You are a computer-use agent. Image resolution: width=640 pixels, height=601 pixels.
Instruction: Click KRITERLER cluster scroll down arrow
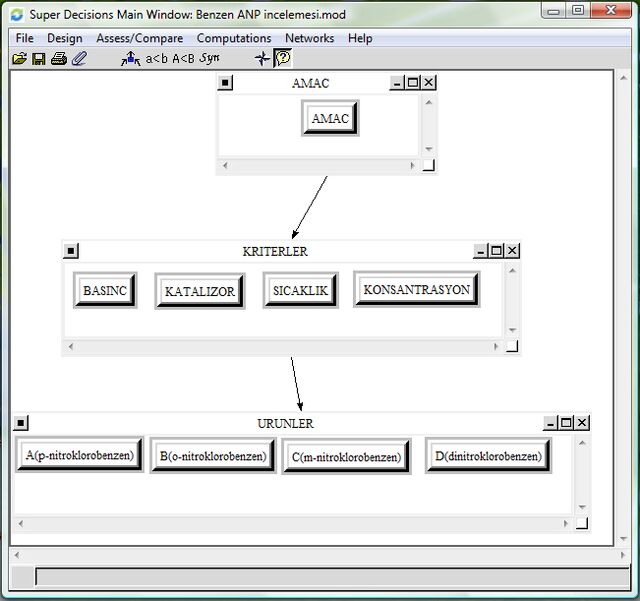[512, 330]
